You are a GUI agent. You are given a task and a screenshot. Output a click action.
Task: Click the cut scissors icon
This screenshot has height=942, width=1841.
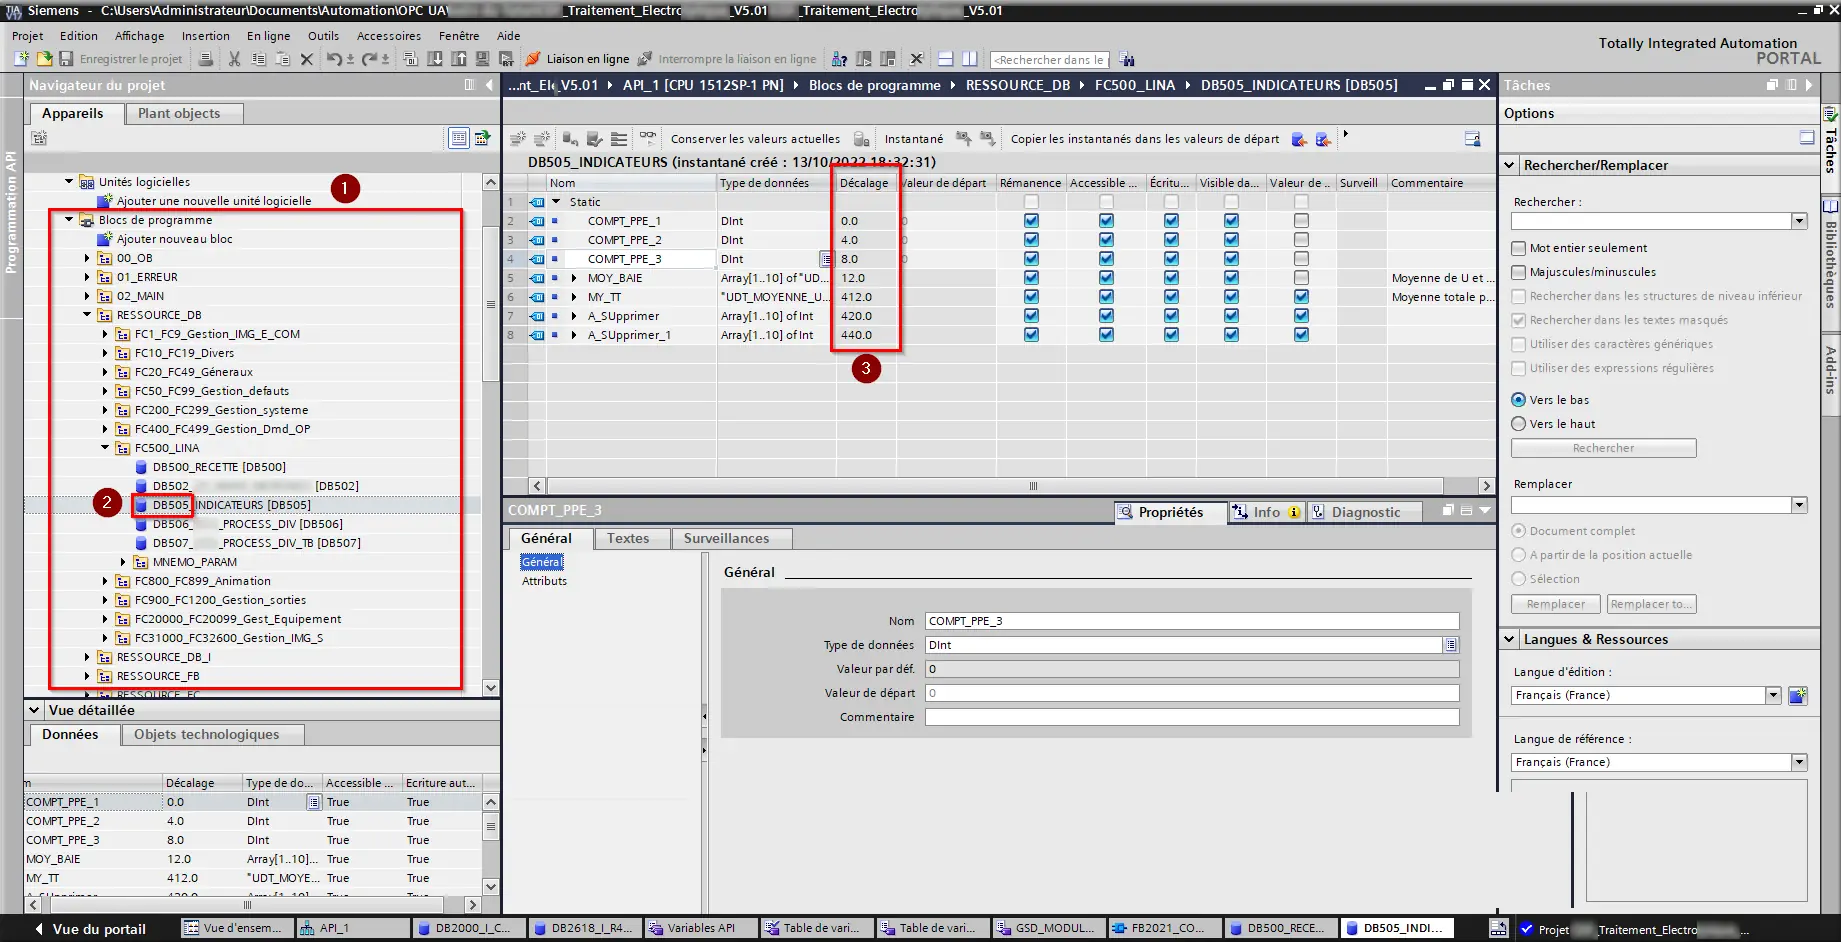(x=234, y=59)
